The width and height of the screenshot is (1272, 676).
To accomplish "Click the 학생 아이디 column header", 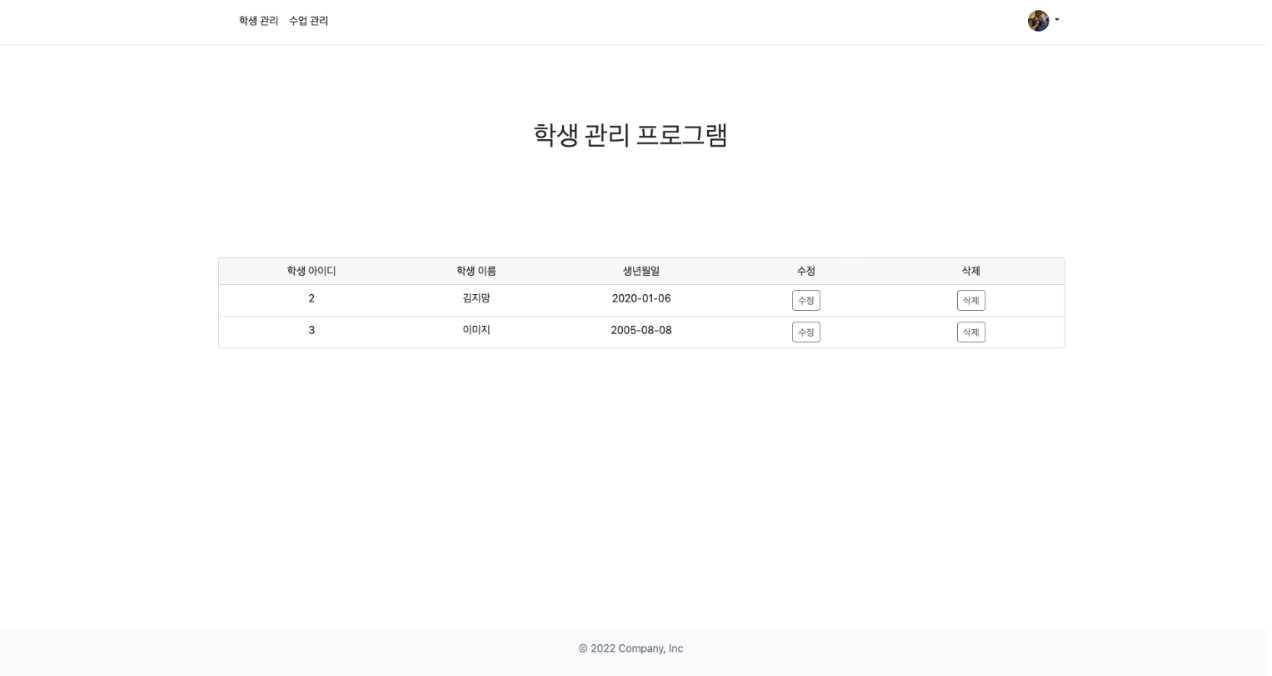I will click(311, 271).
